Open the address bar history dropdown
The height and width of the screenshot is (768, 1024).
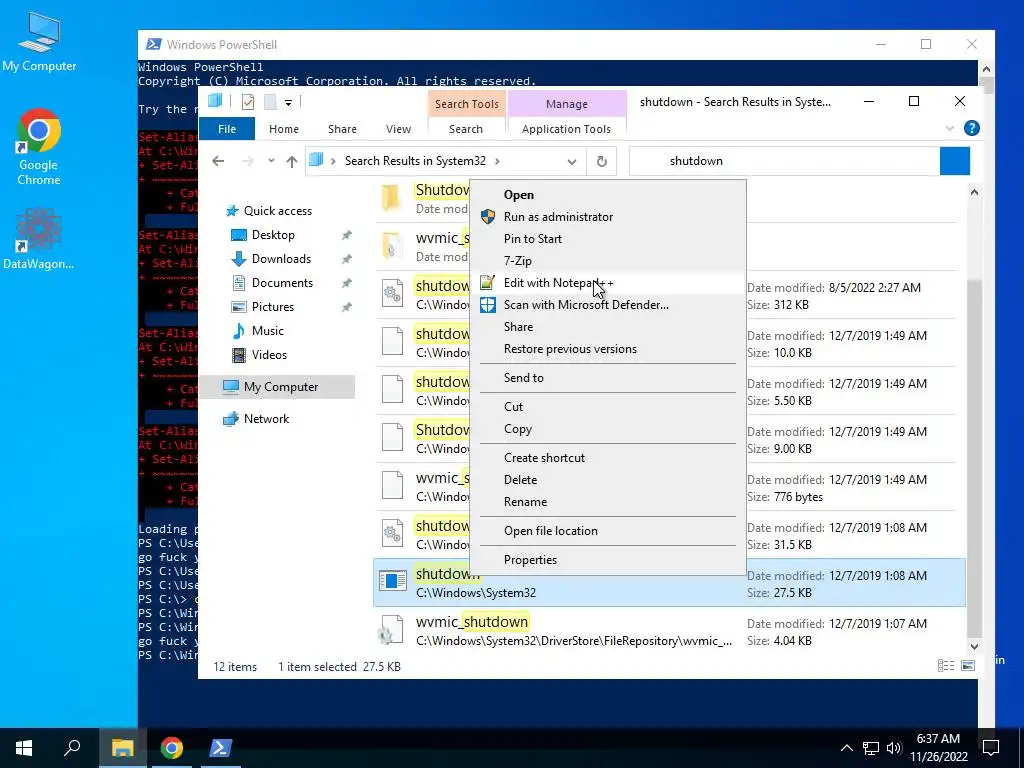[x=571, y=161]
